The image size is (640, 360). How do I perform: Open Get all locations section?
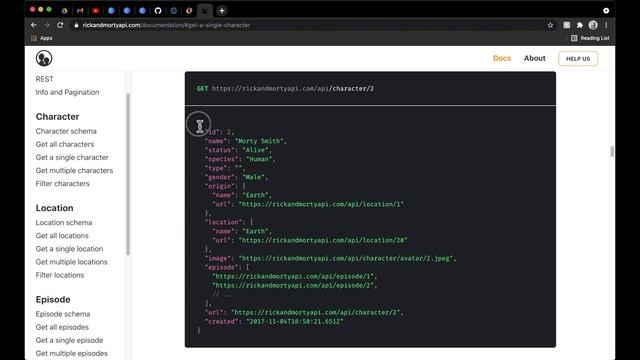click(62, 236)
